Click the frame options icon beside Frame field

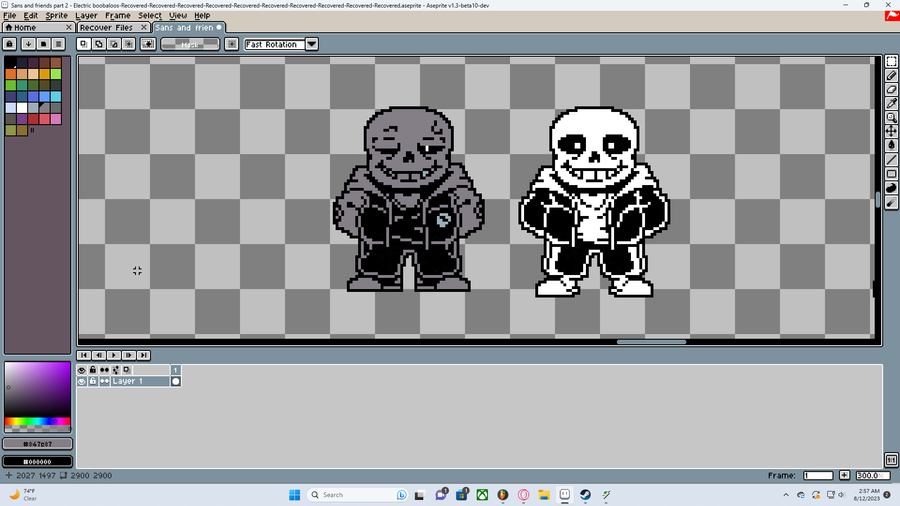[x=844, y=475]
